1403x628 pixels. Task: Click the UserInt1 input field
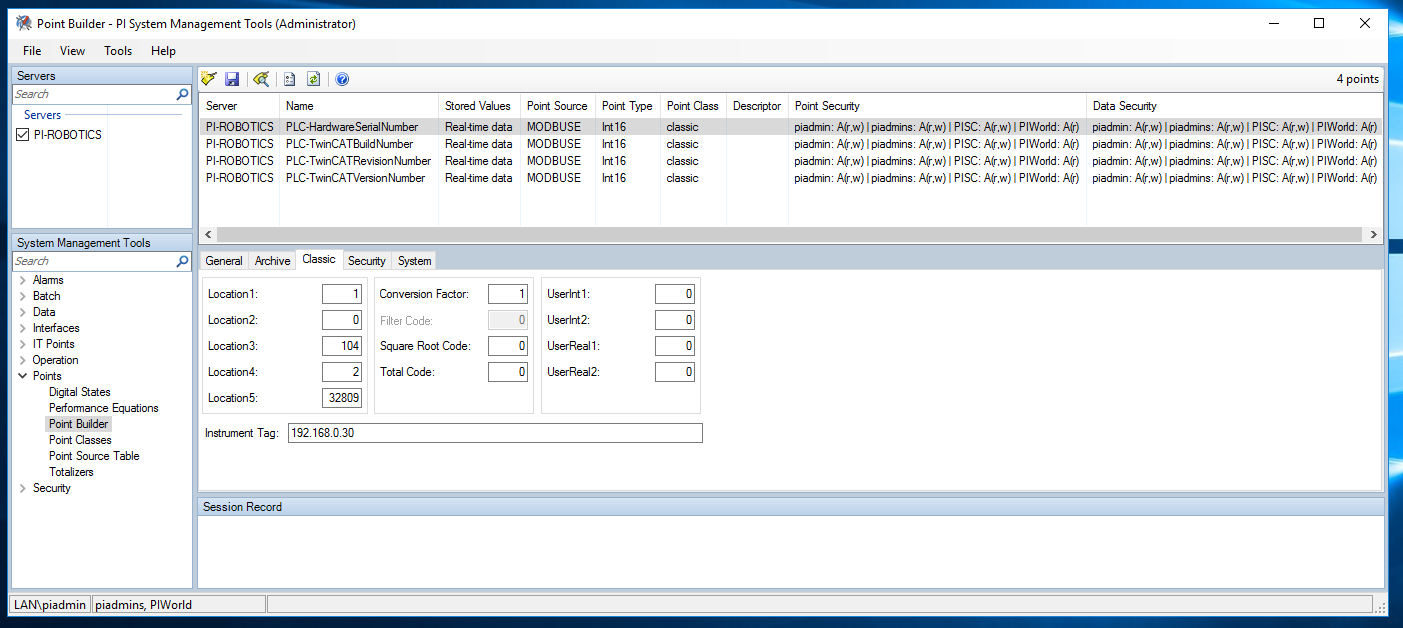point(675,294)
